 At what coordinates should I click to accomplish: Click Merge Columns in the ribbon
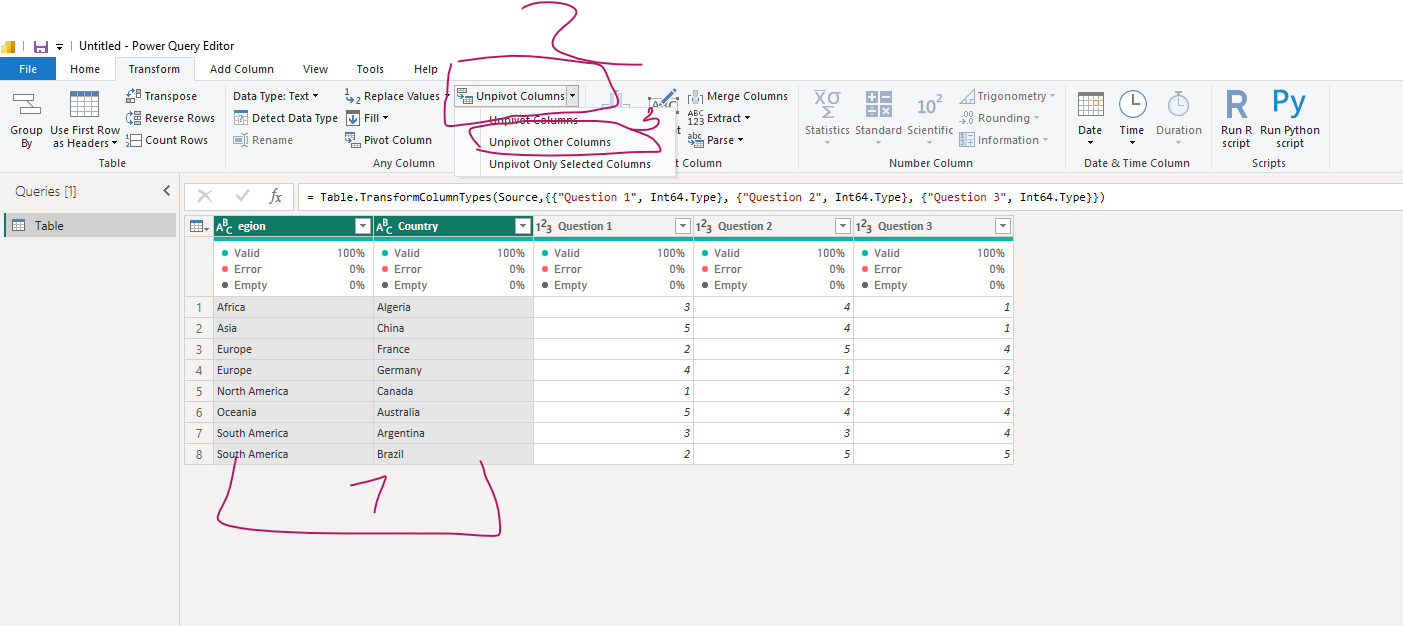coord(738,96)
